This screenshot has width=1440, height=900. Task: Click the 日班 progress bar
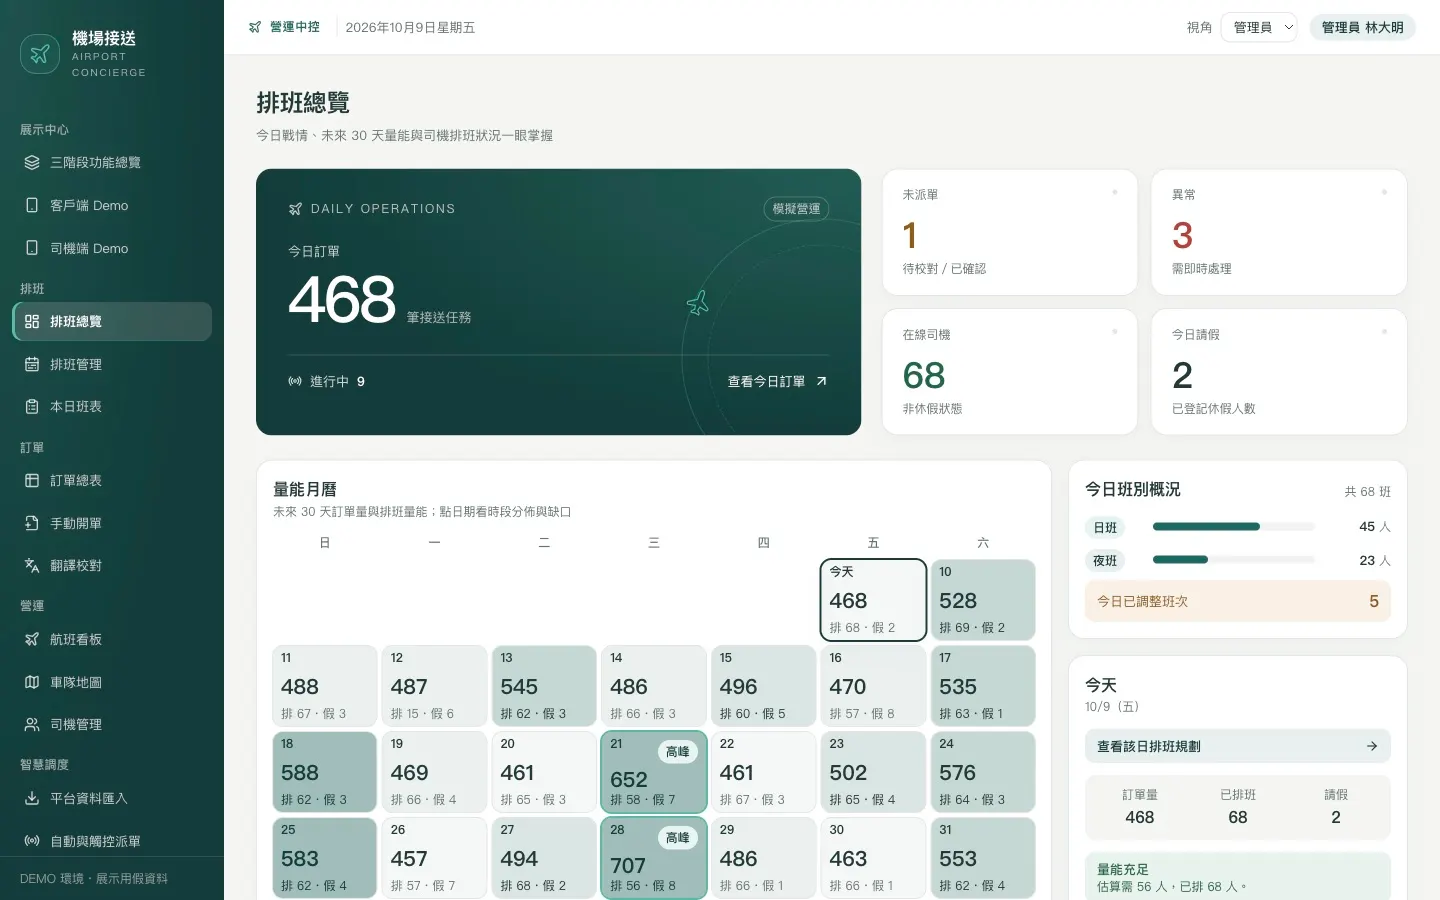[x=1234, y=526]
